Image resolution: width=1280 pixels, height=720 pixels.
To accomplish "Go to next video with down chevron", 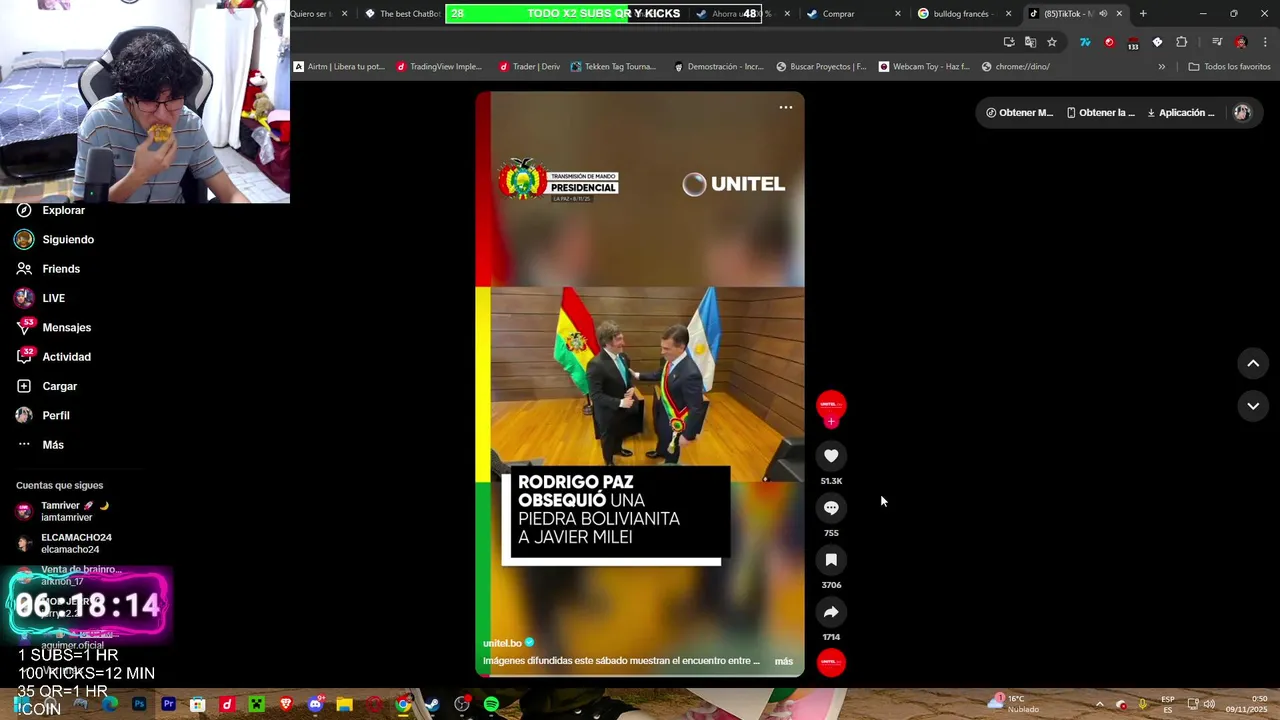I will tap(1253, 406).
